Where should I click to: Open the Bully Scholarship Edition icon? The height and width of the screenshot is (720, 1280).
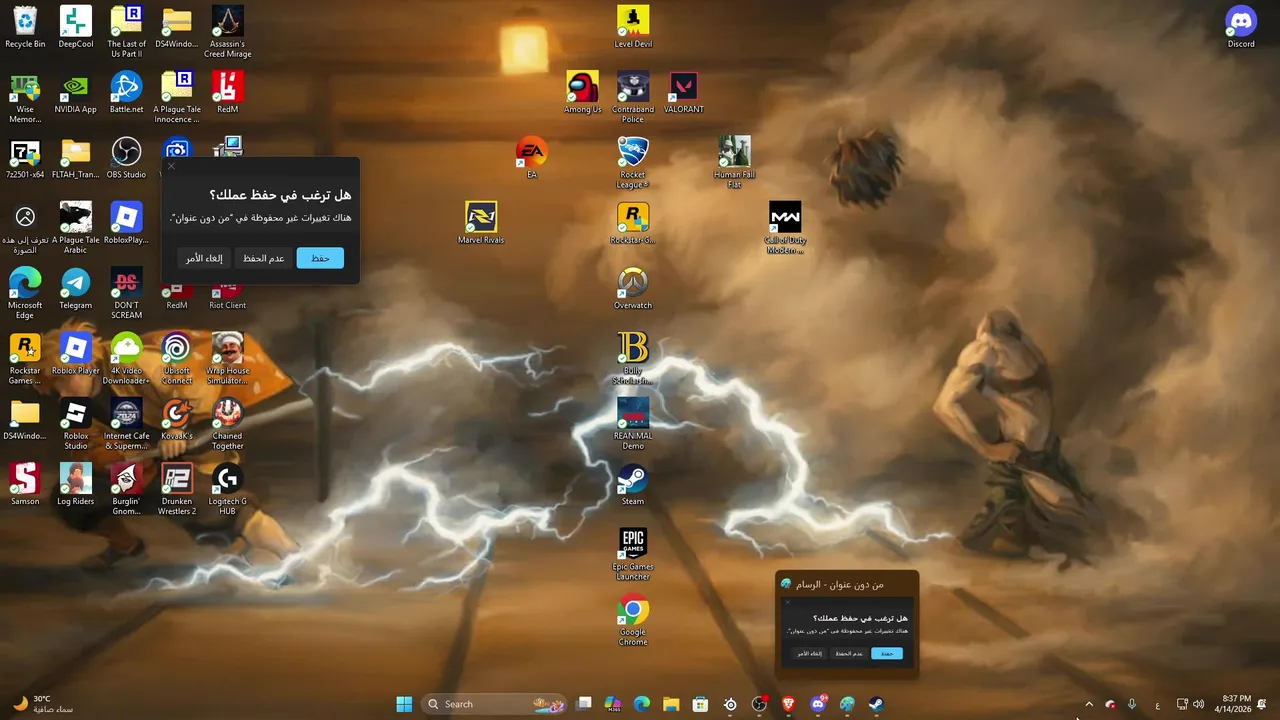[633, 359]
